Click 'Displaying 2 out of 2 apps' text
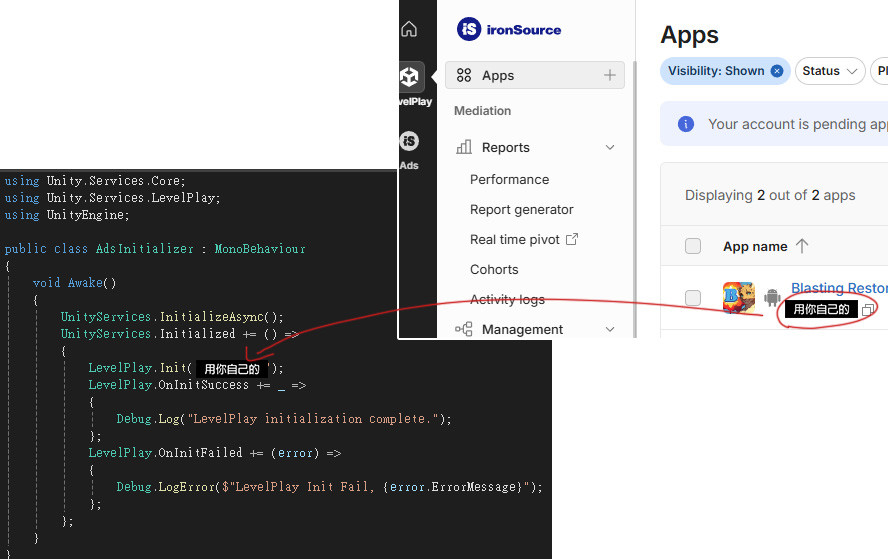 (x=770, y=195)
